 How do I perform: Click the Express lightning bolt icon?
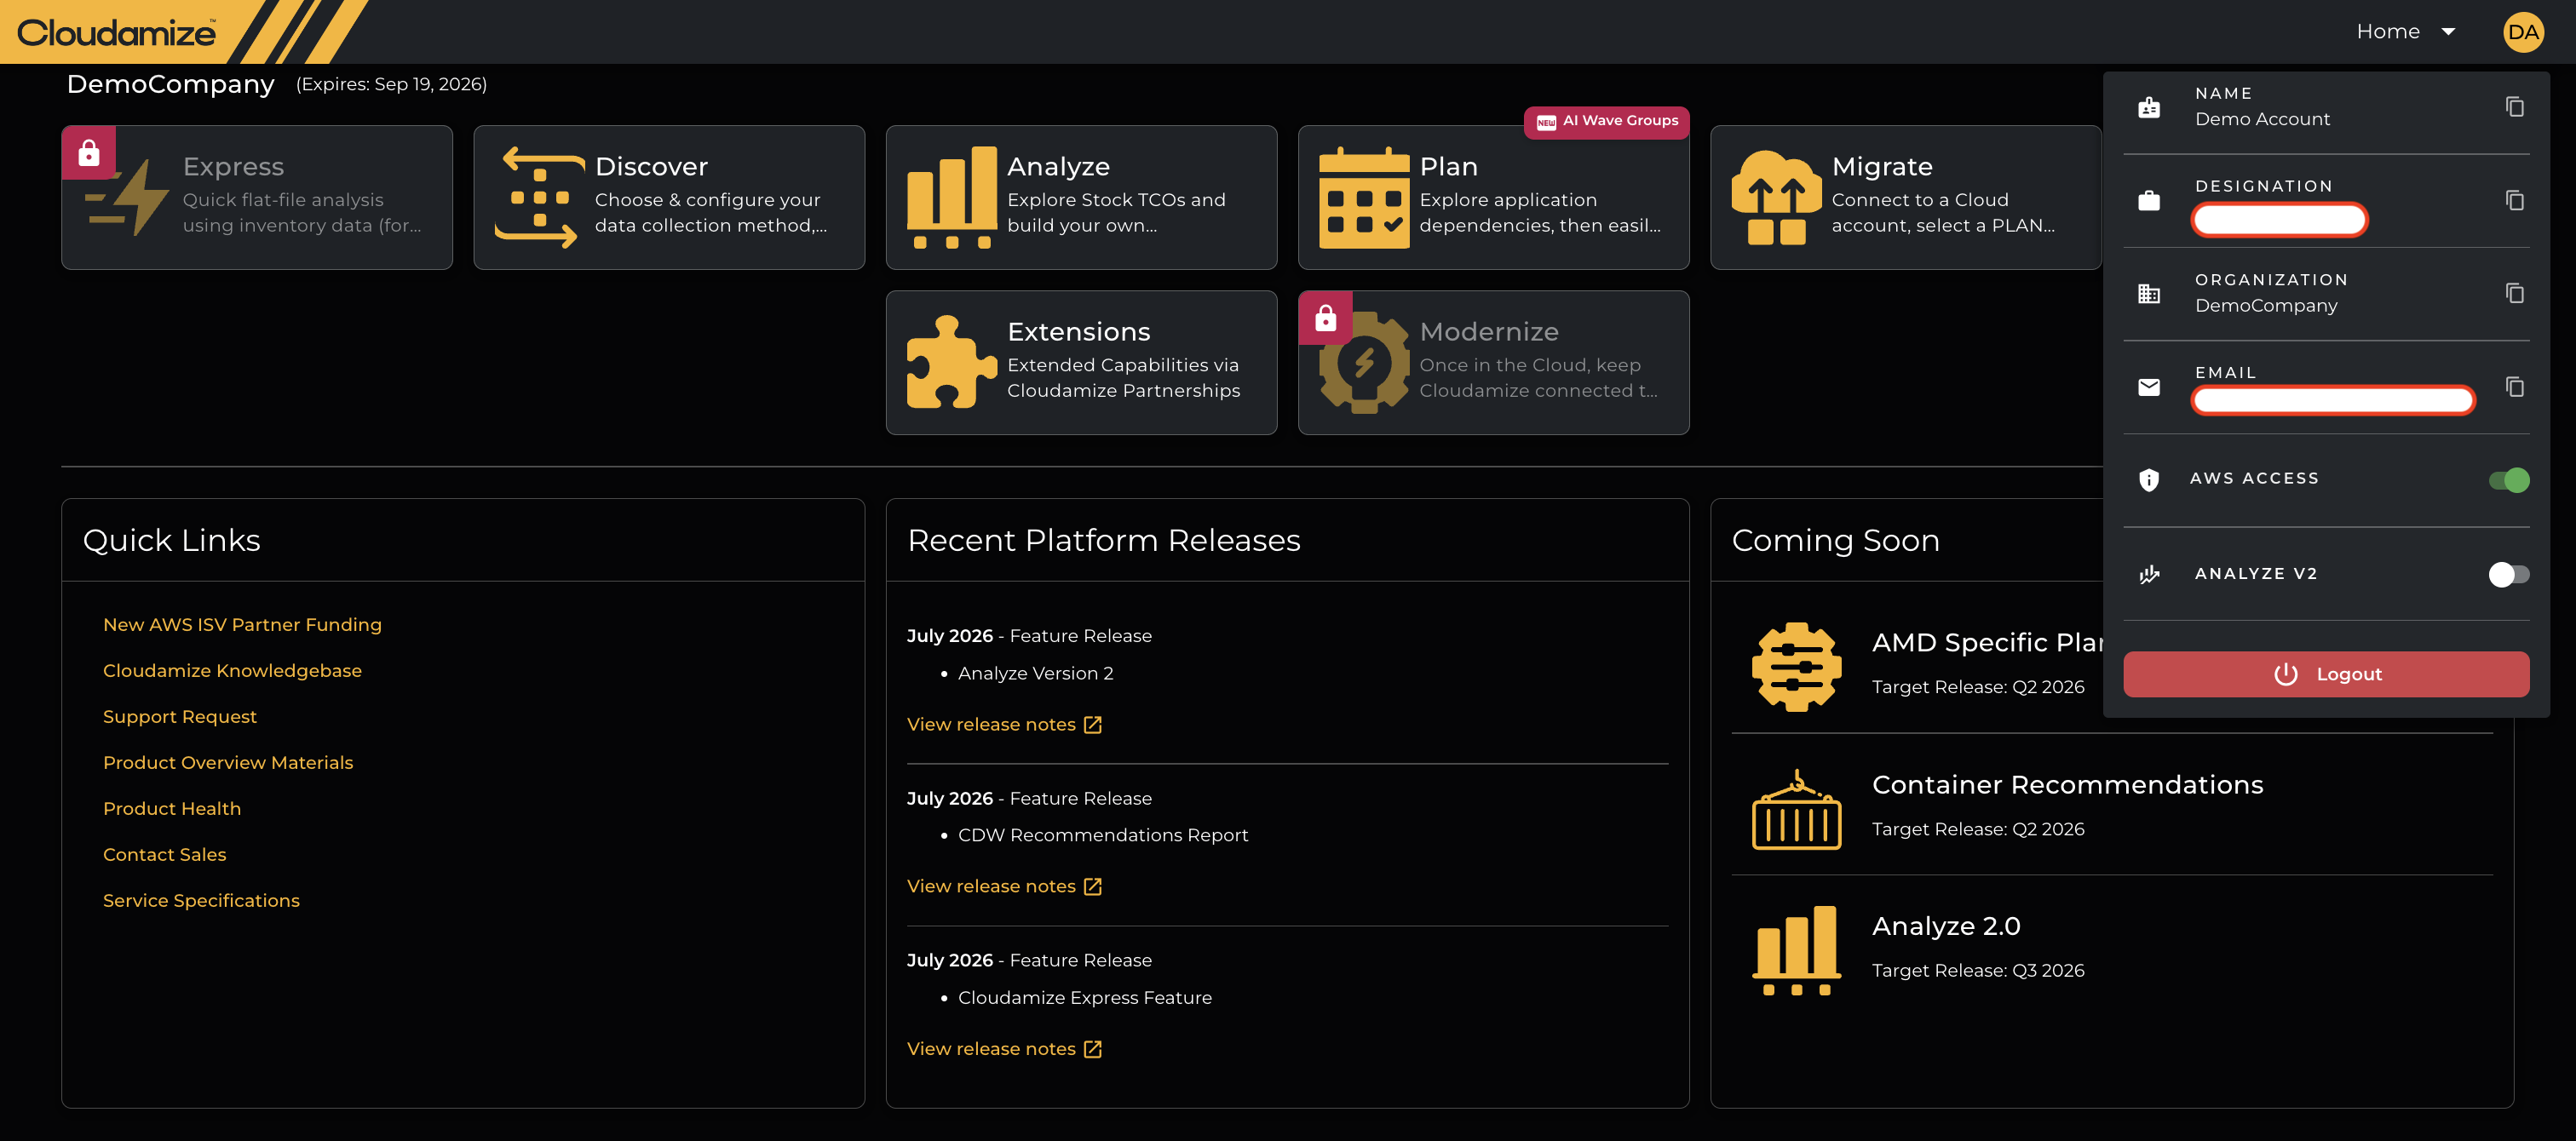point(127,197)
